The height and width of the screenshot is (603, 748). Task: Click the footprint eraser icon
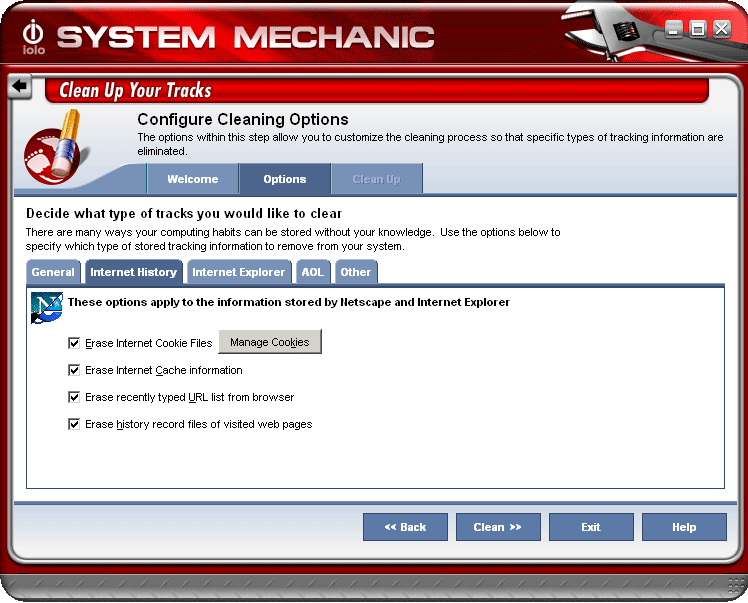[55, 146]
